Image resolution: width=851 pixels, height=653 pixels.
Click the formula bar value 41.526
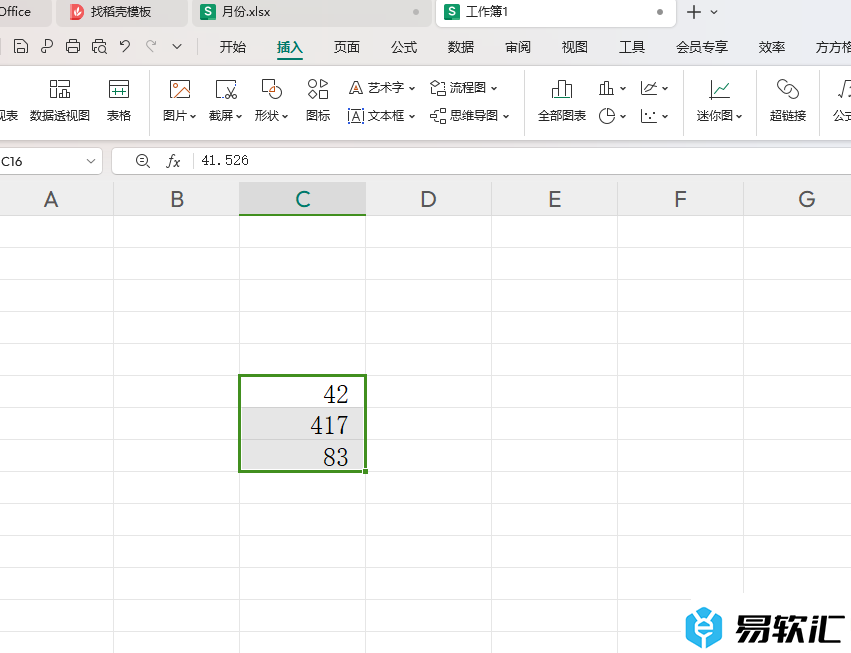(x=225, y=161)
